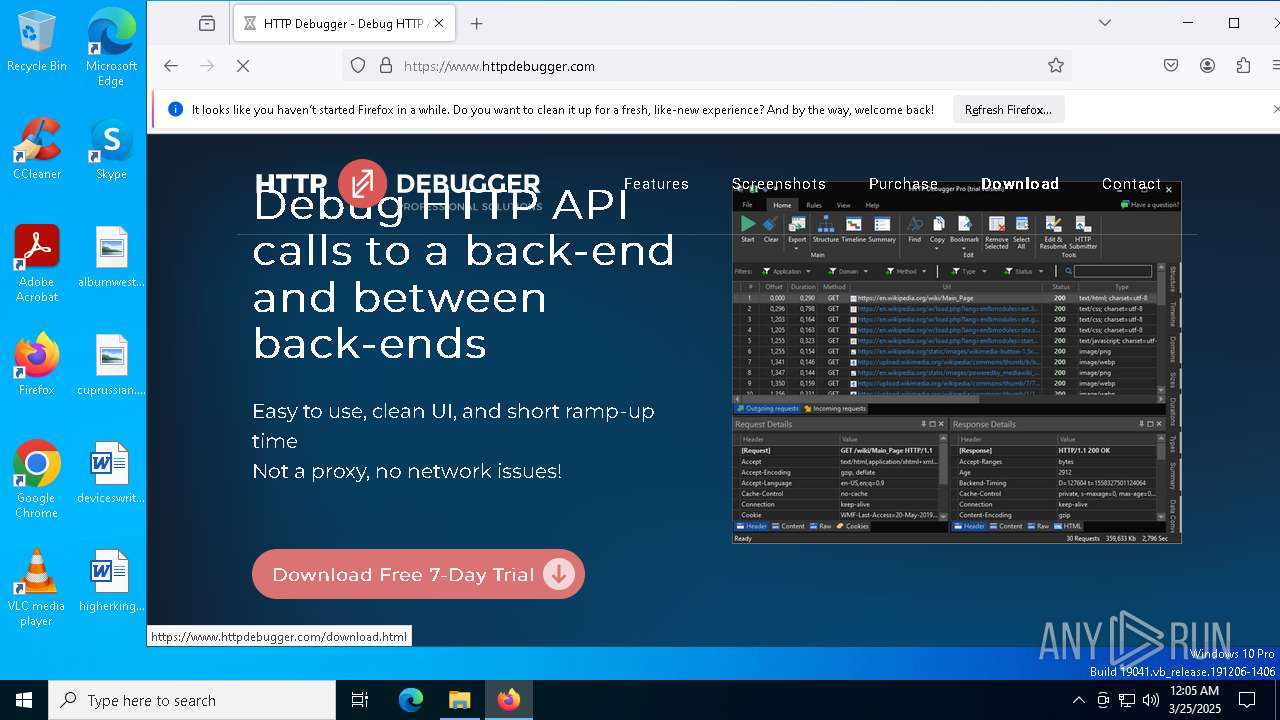The width and height of the screenshot is (1280, 720).
Task: Open the Contact page link
Action: tap(1131, 184)
